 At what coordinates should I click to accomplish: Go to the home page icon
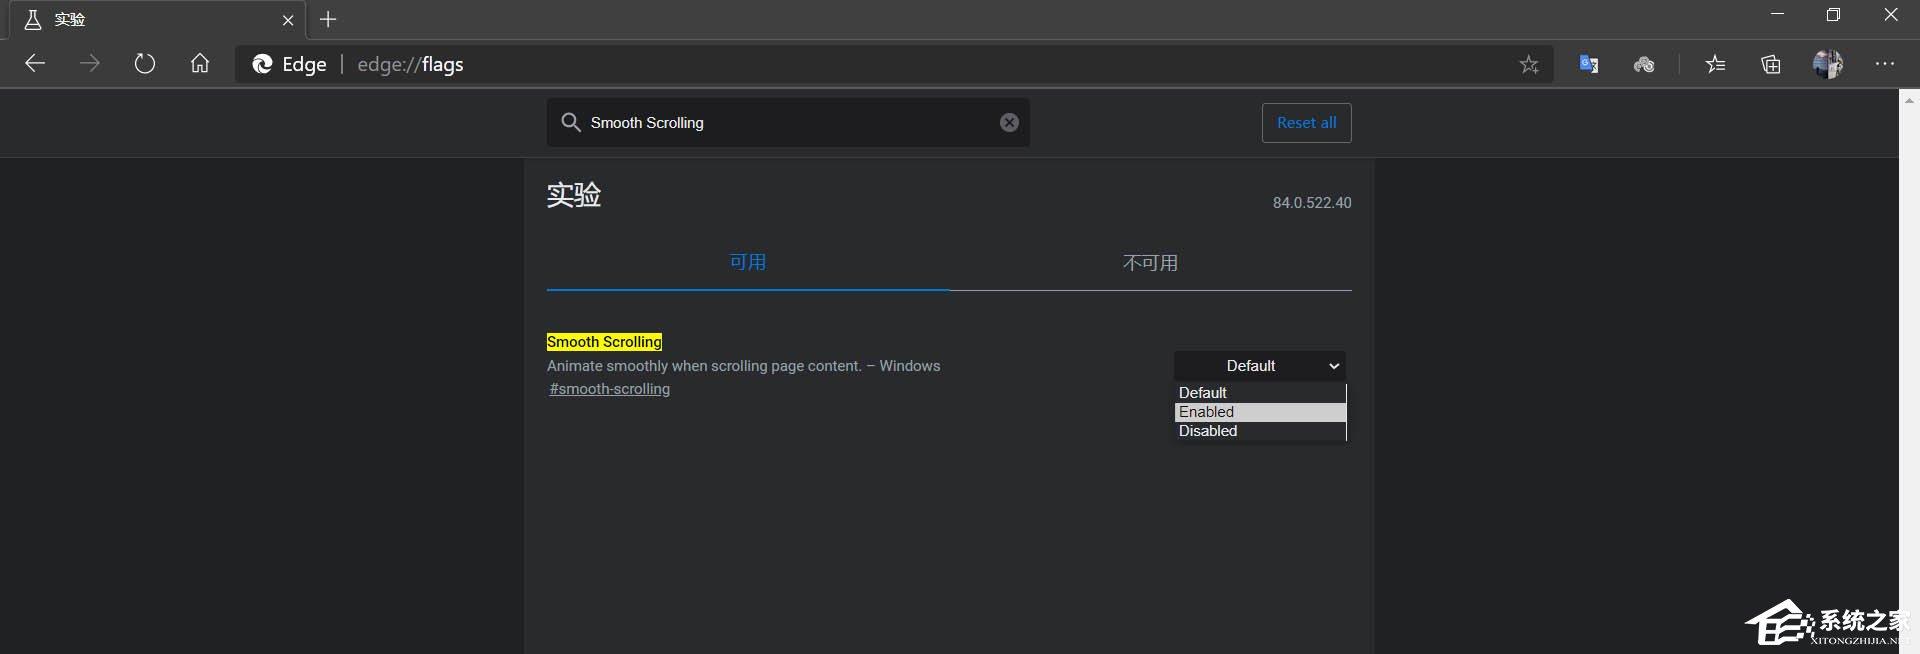pyautogui.click(x=200, y=64)
